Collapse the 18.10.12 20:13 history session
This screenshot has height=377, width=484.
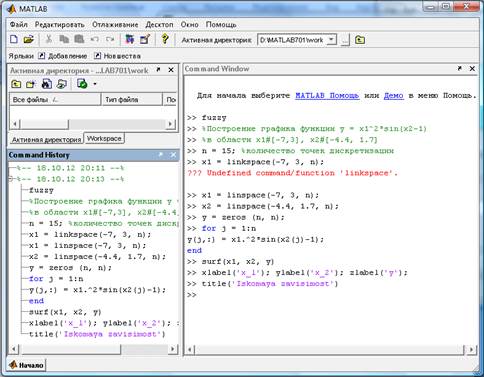[11, 179]
